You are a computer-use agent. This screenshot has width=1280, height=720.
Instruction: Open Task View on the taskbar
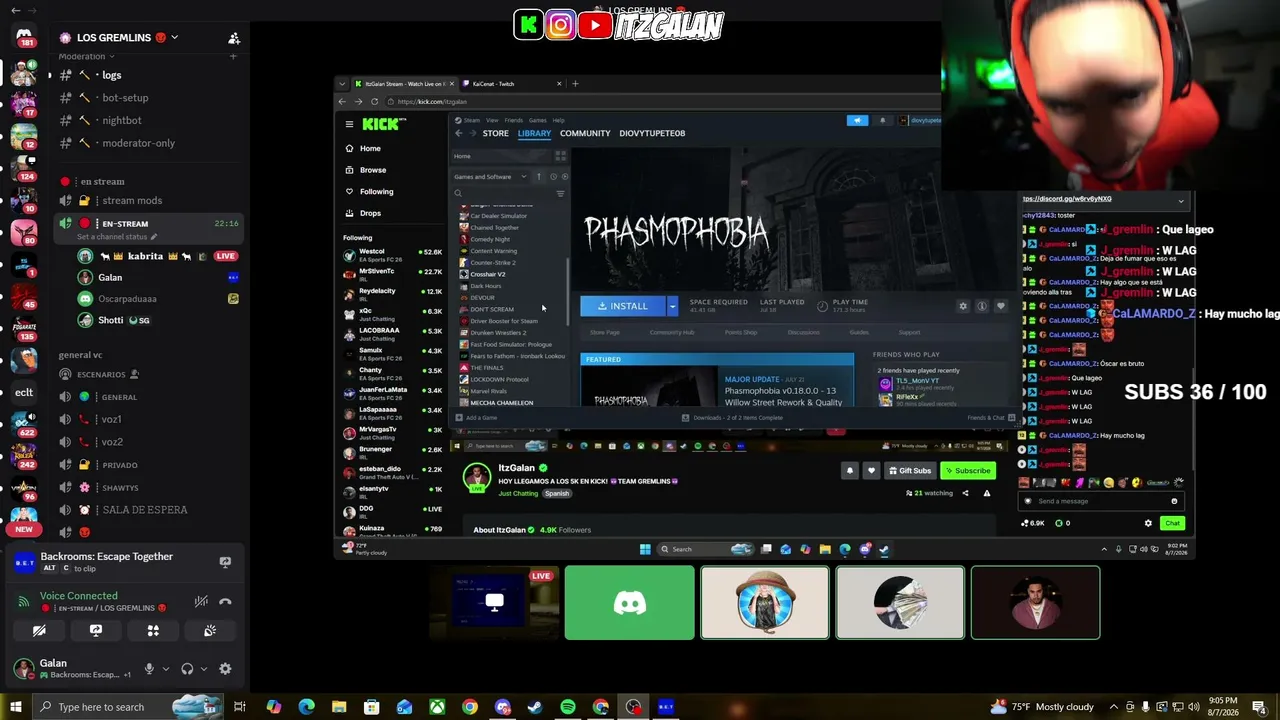coord(240,707)
